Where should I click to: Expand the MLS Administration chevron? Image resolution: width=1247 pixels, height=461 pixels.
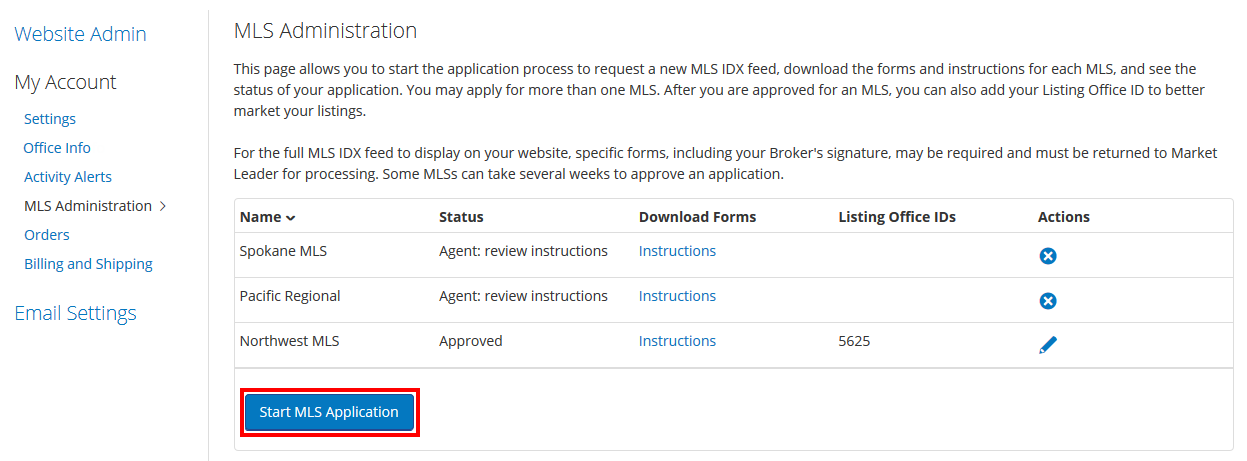click(163, 206)
